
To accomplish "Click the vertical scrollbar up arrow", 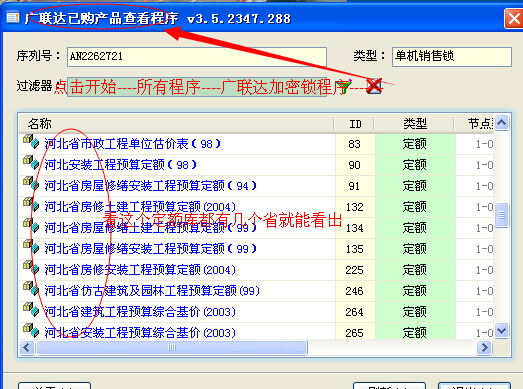I will coord(502,123).
